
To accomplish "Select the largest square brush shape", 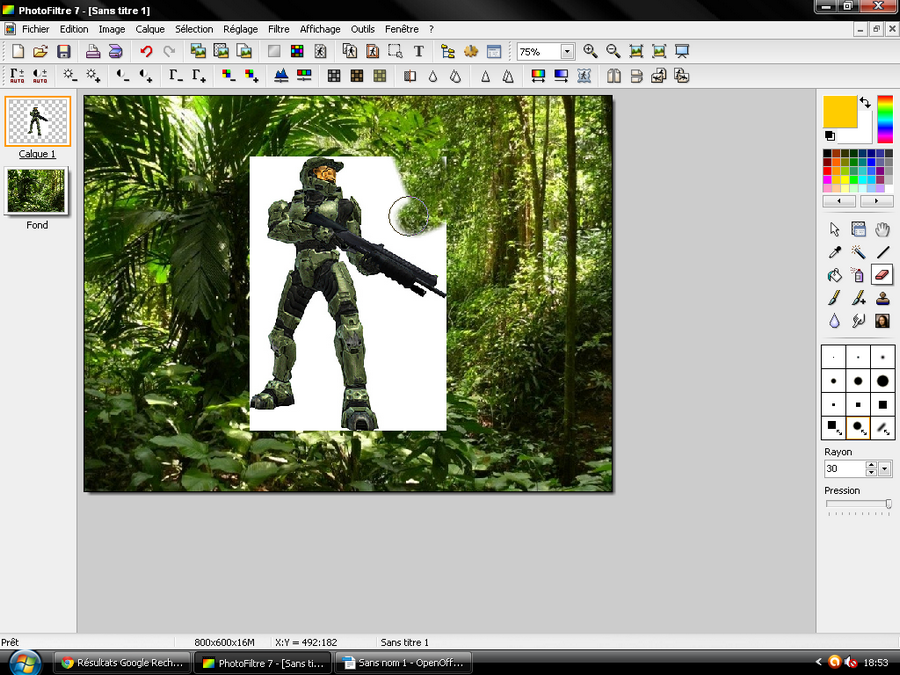I will pyautogui.click(x=882, y=405).
